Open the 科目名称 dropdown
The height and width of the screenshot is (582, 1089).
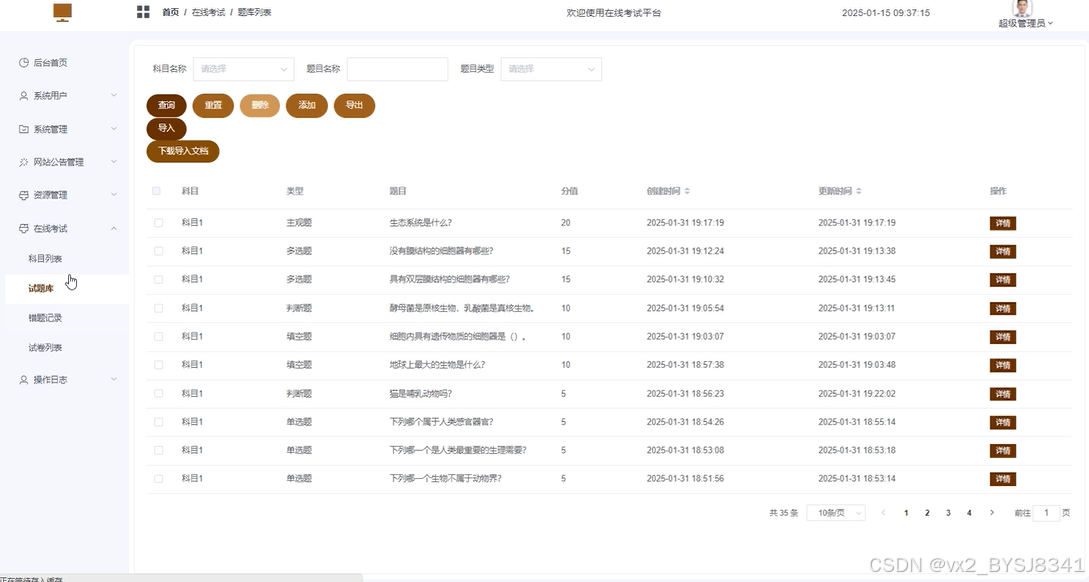pyautogui.click(x=244, y=69)
